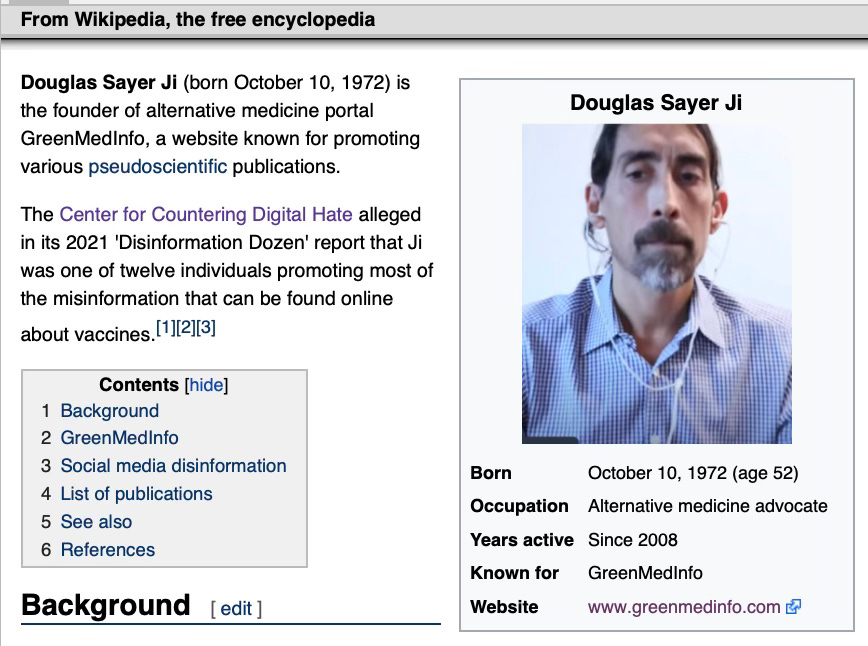868x646 pixels.
Task: Click the external link icon beside website
Action: pyautogui.click(x=793, y=607)
